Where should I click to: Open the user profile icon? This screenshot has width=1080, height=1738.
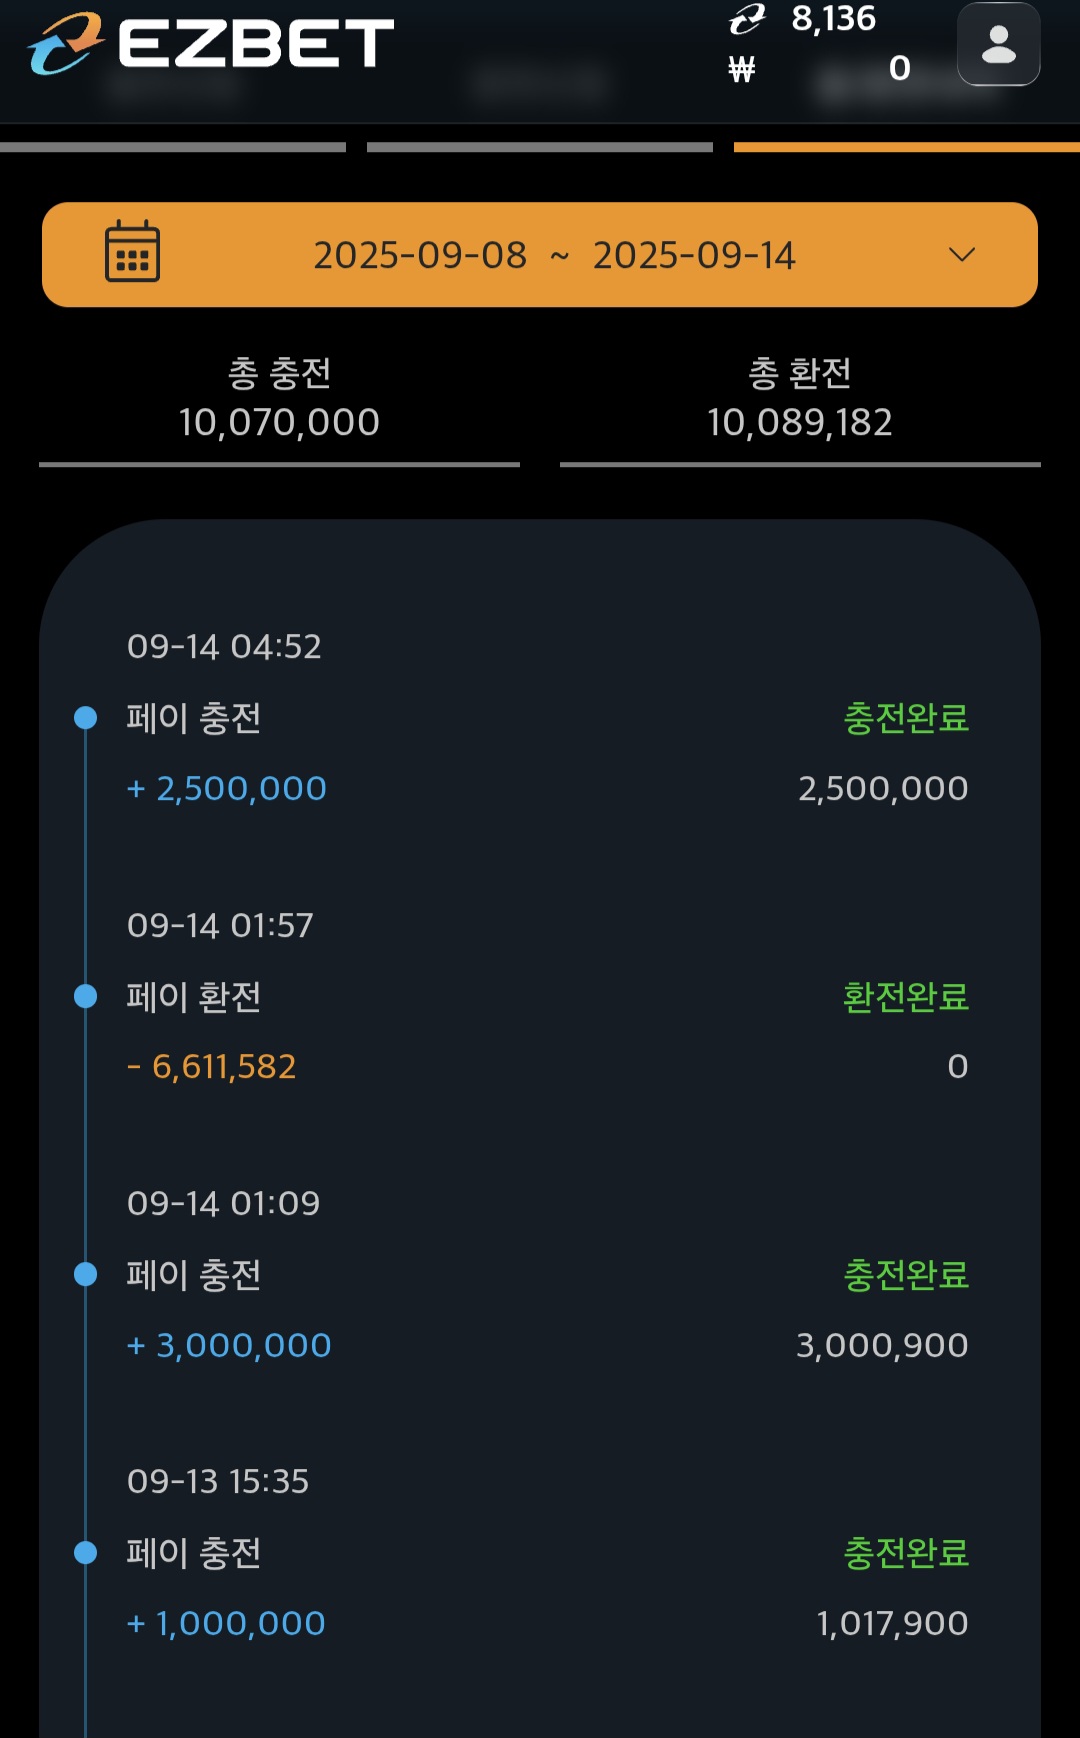pyautogui.click(x=998, y=44)
